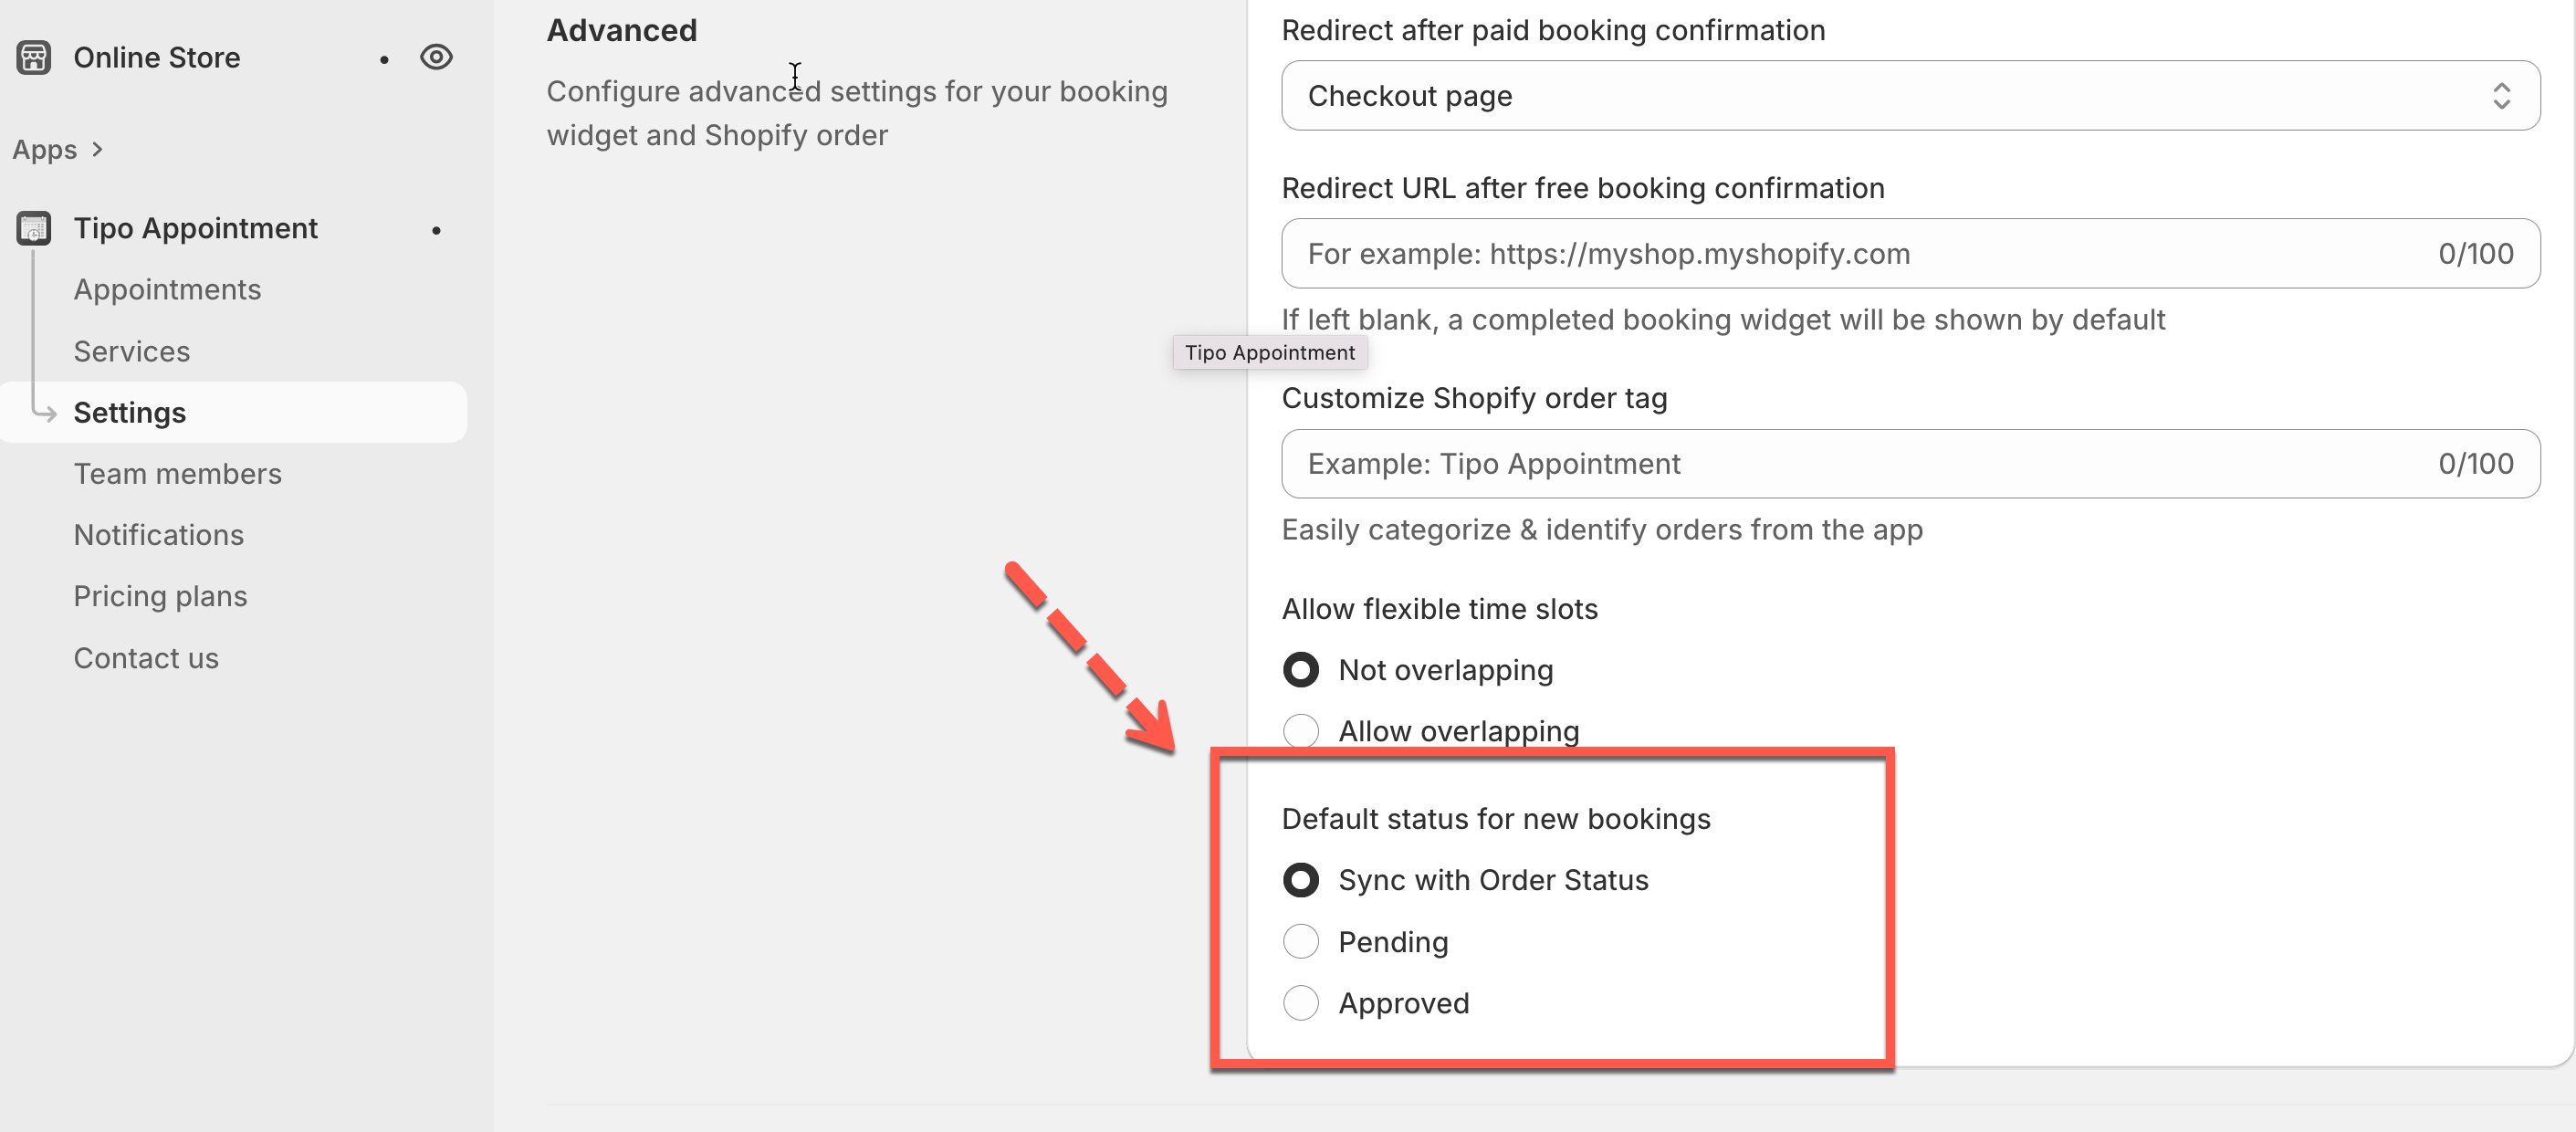This screenshot has width=2576, height=1132.
Task: Select Sync with Order Status radio
Action: point(1301,880)
